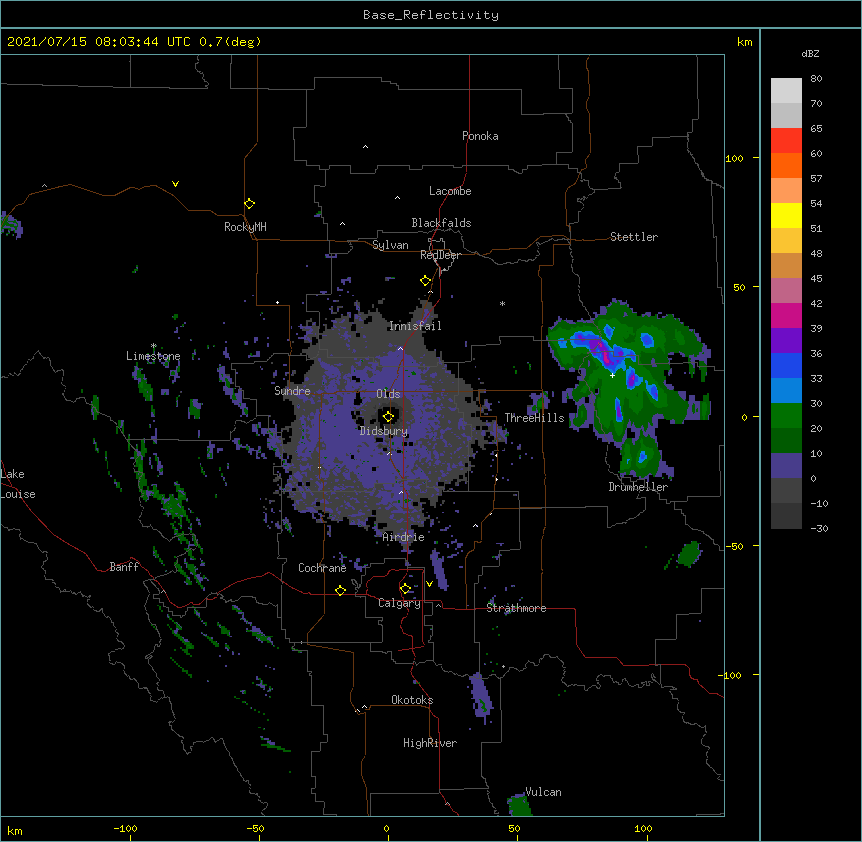862x842 pixels.
Task: Click the -30 value on the dBZ scale
Action: [x=819, y=528]
